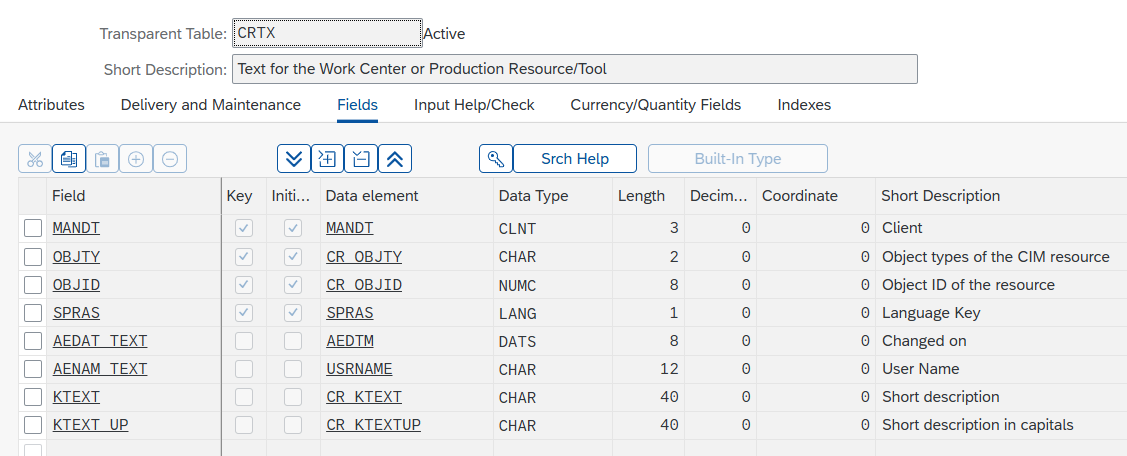The width and height of the screenshot is (1127, 456).
Task: Open the CR_OBJTY data element link
Action: click(x=364, y=257)
